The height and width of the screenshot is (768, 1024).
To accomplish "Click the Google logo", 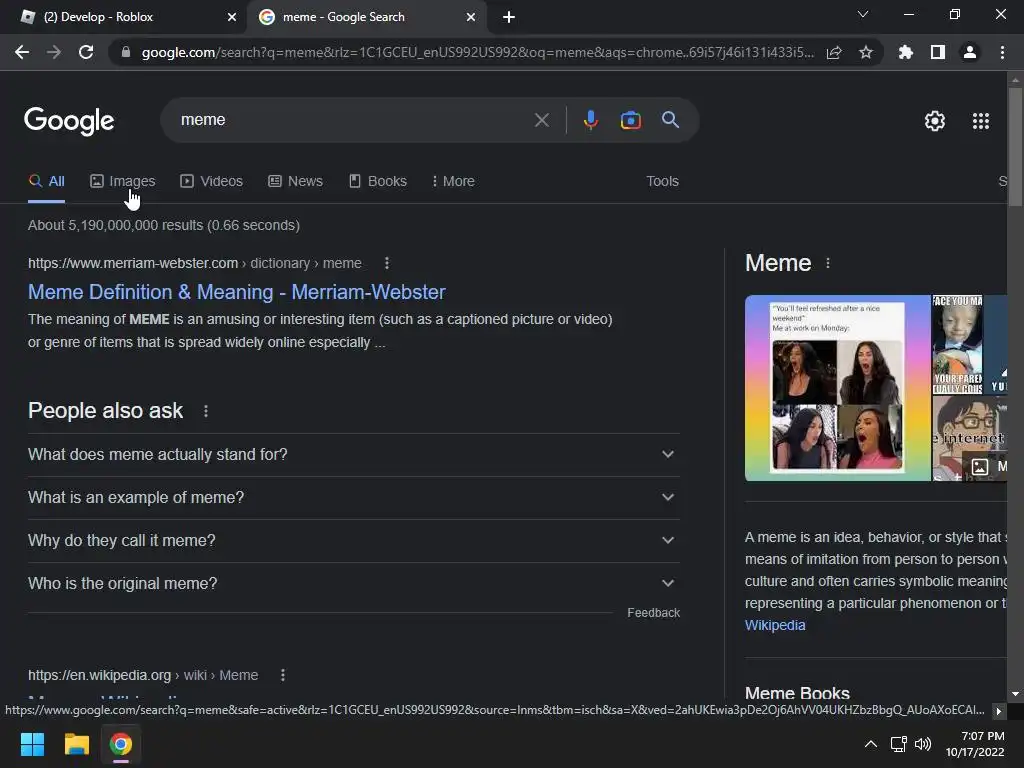I will pos(69,121).
